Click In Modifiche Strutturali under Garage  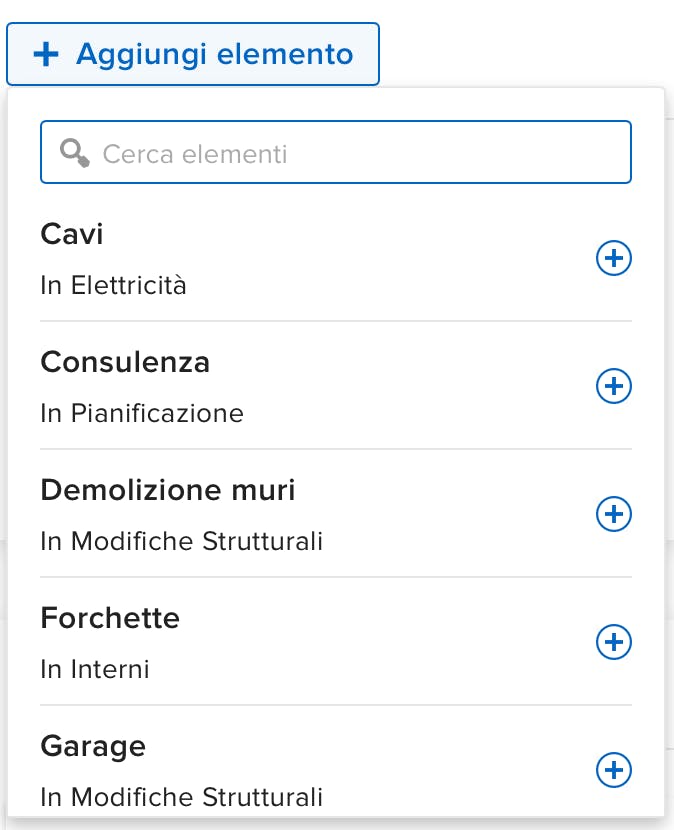click(181, 797)
